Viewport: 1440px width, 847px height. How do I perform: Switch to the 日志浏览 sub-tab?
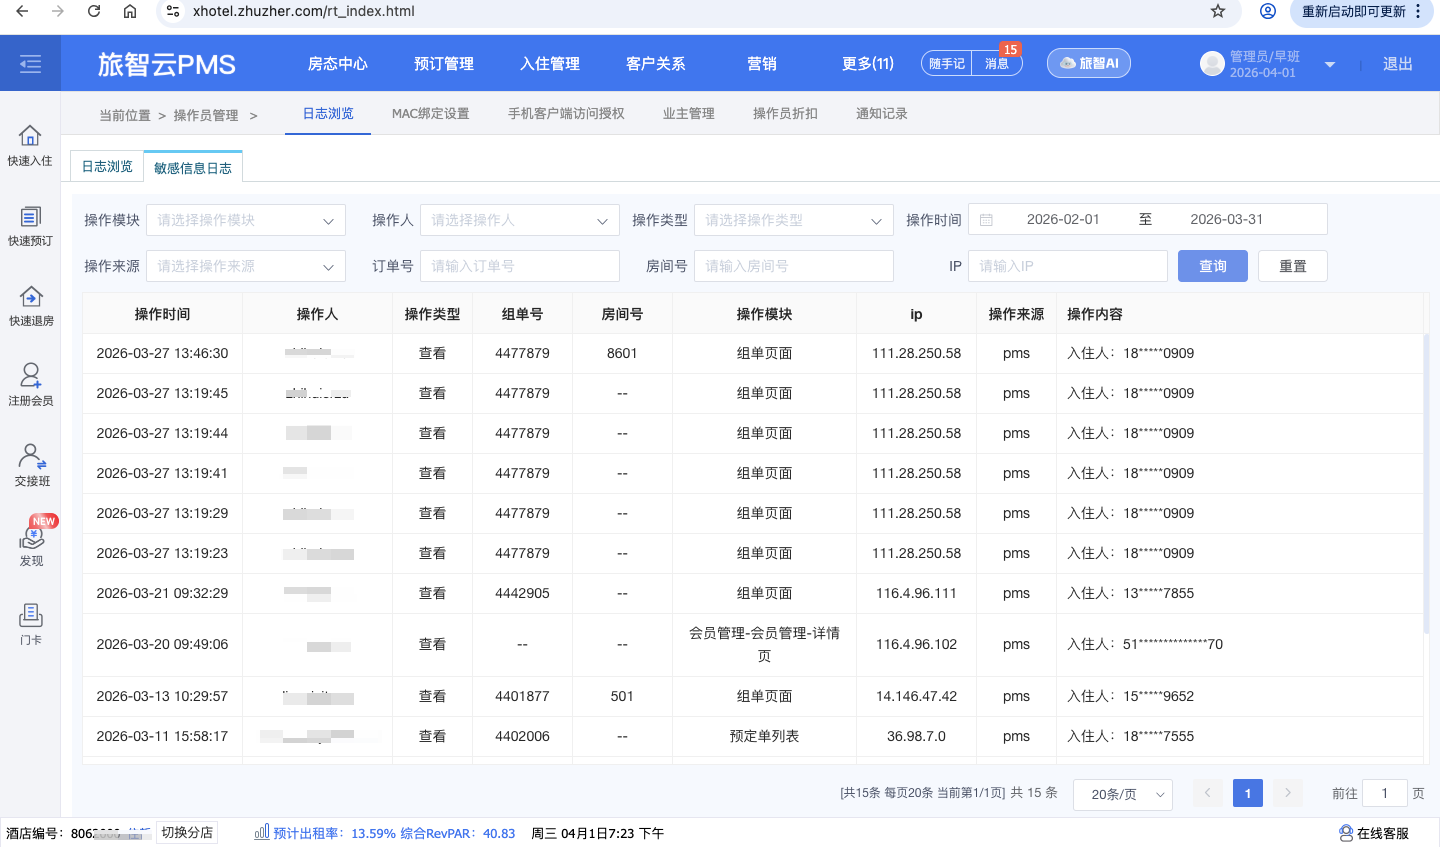click(x=107, y=167)
